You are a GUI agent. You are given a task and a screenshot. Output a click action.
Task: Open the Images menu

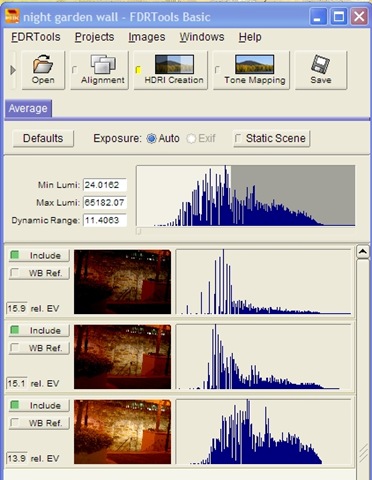(x=147, y=37)
